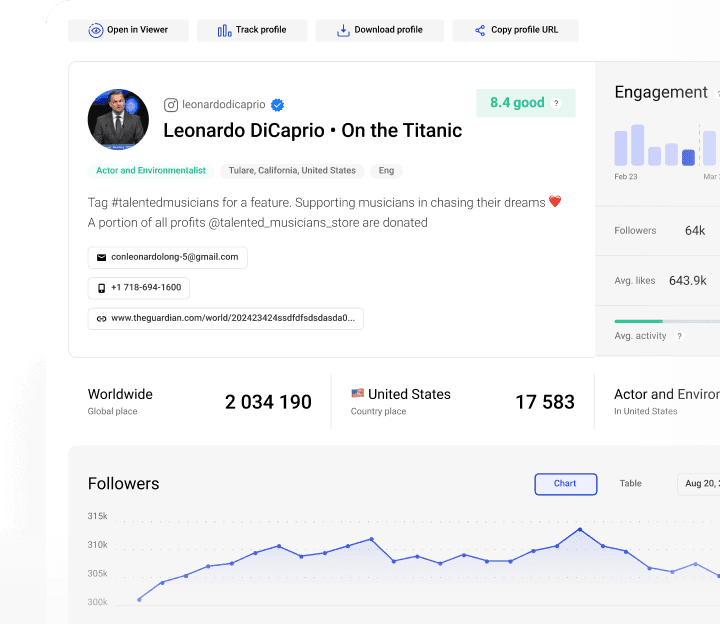Click the help icon next to Avg. activity
Viewport: 720px width, 624px height.
(680, 336)
